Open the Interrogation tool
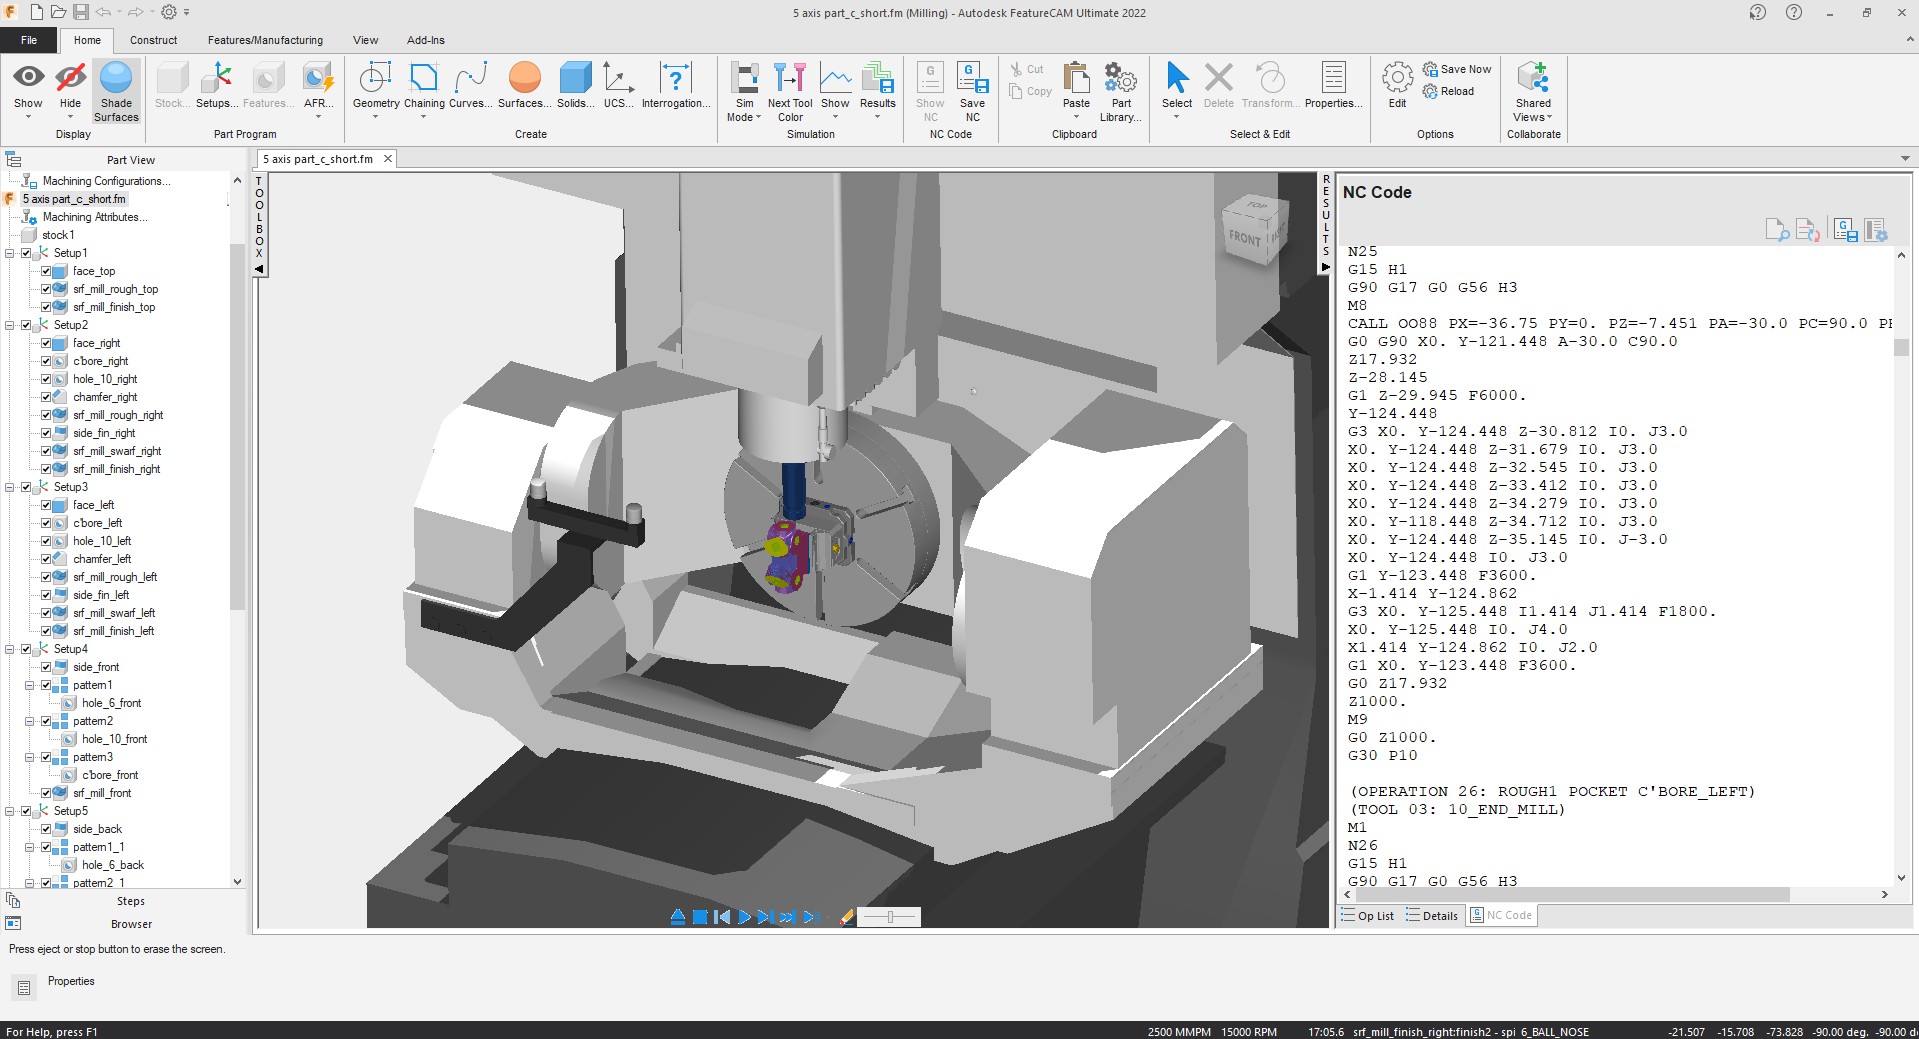The image size is (1919, 1039). (676, 86)
